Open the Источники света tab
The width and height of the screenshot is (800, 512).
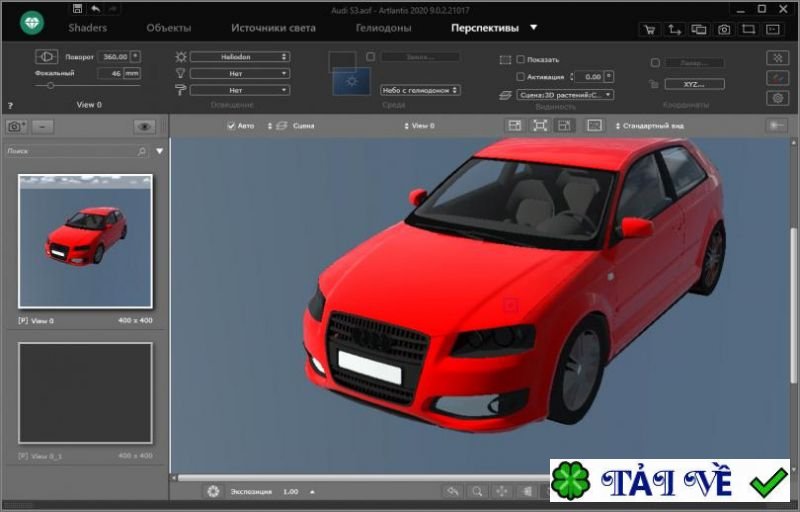[x=273, y=28]
